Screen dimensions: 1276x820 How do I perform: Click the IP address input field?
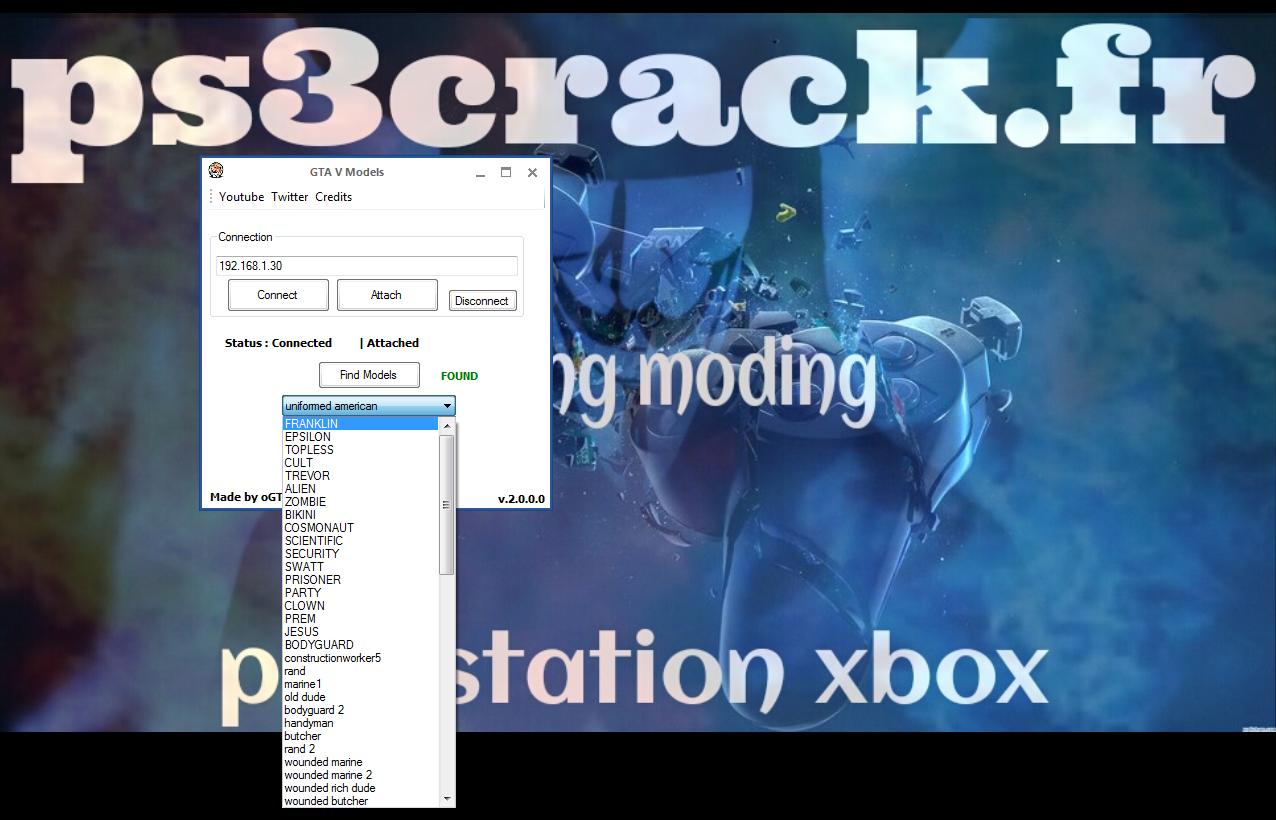[x=367, y=266]
